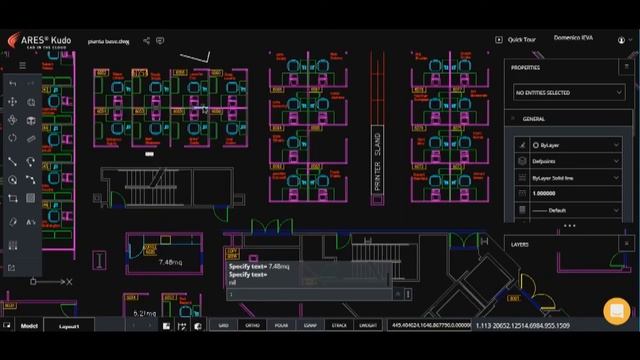This screenshot has width=640, height=360.
Task: Switch to the Model tab
Action: pyautogui.click(x=29, y=326)
